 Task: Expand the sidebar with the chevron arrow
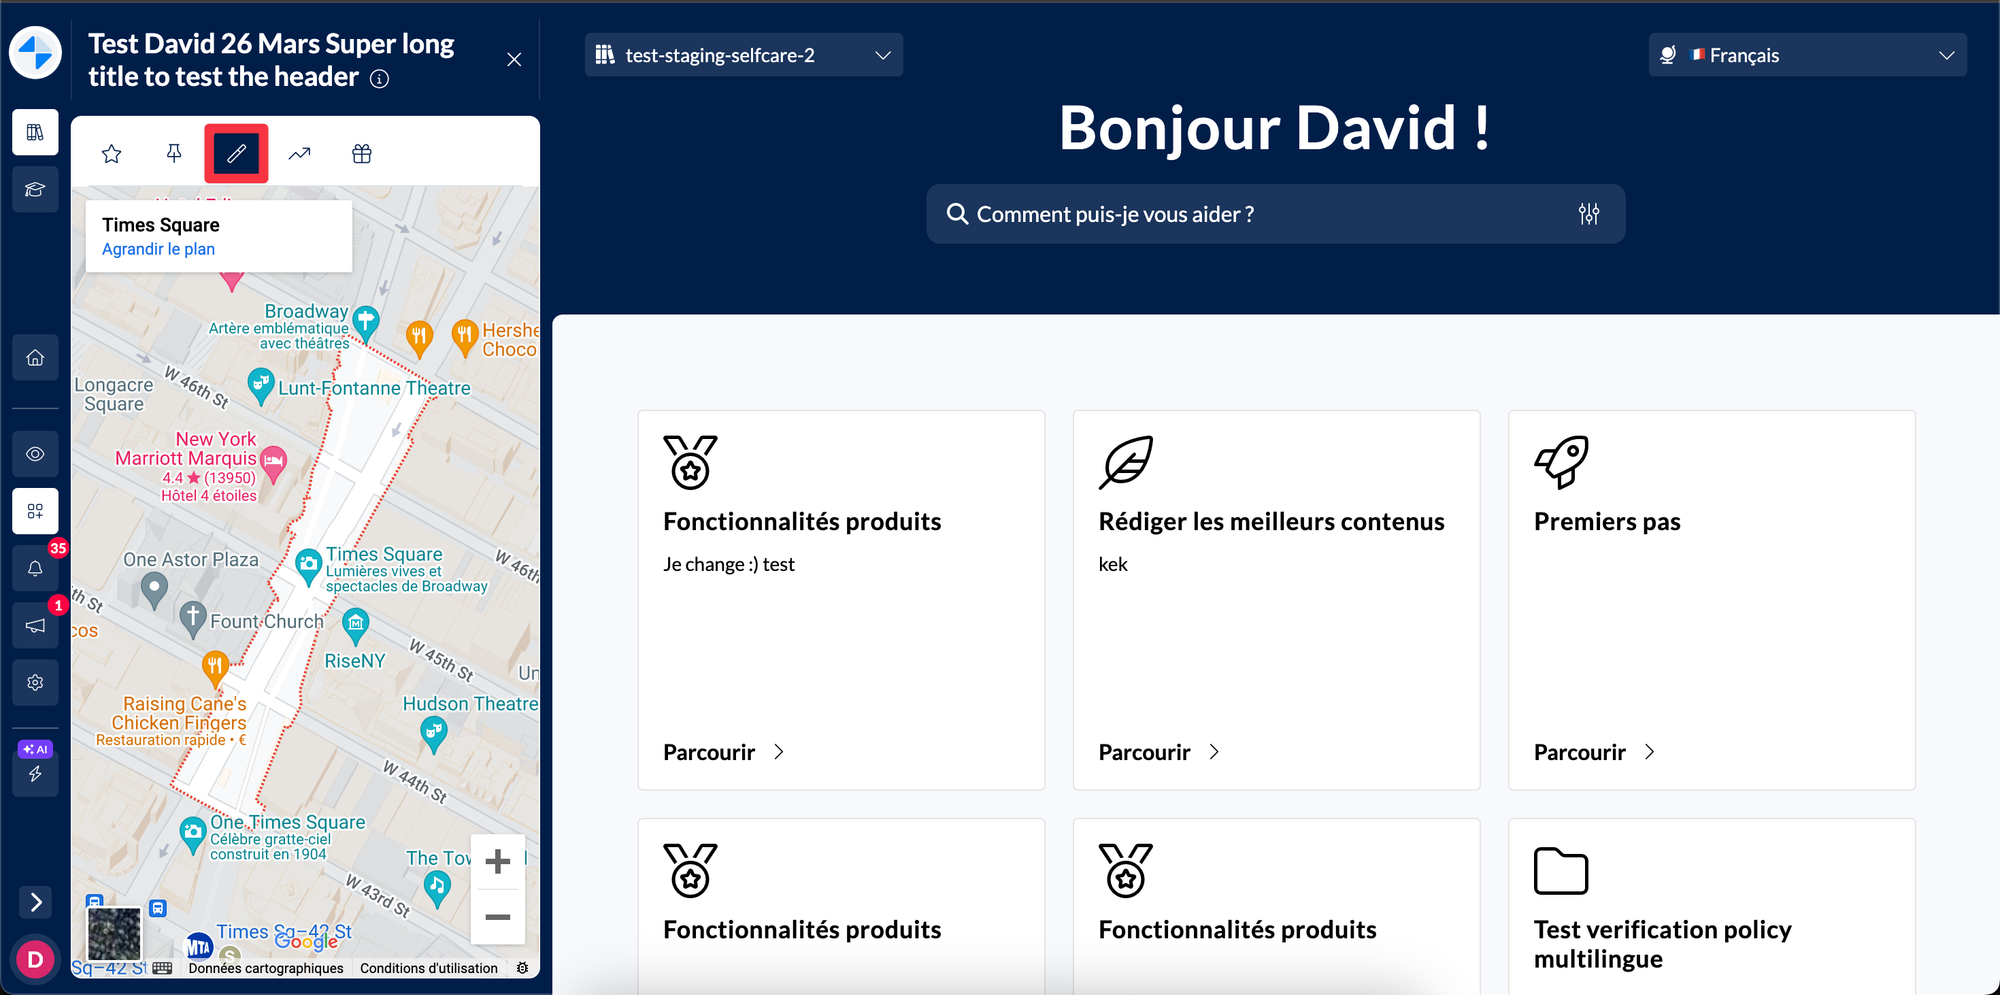[x=36, y=902]
